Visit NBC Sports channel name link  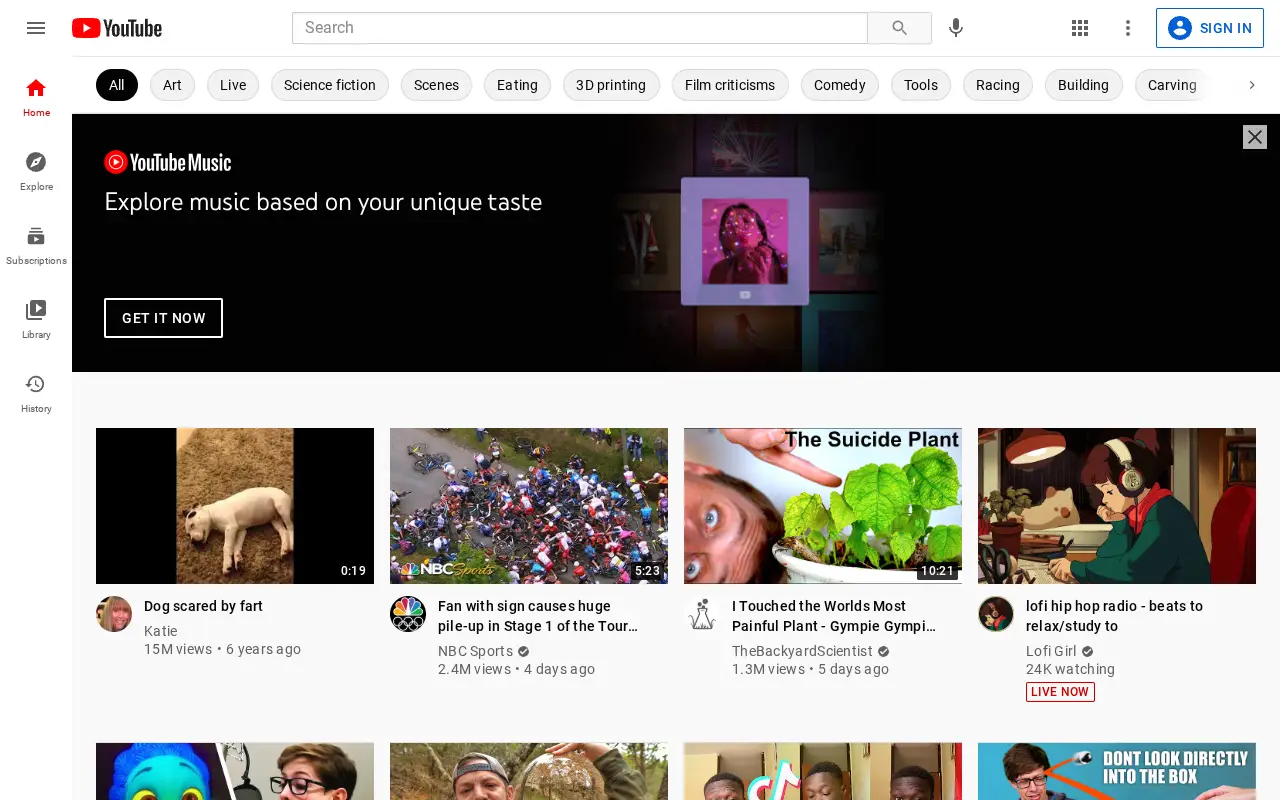[x=475, y=651]
